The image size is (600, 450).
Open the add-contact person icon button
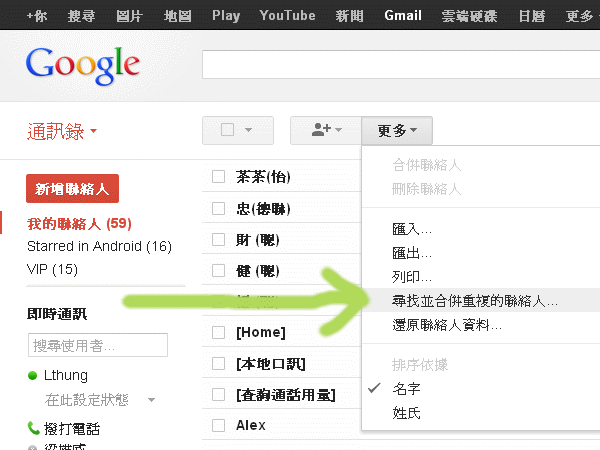326,130
